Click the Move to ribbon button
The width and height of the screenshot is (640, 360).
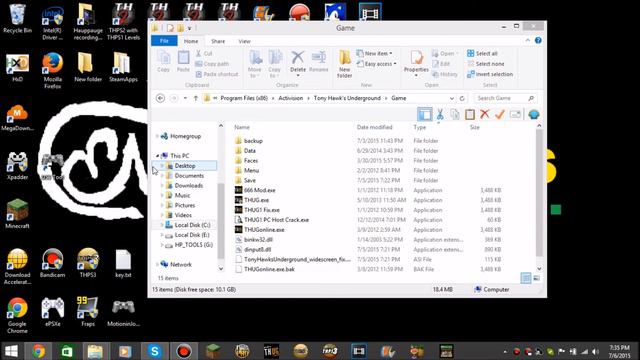pyautogui.click(x=255, y=64)
